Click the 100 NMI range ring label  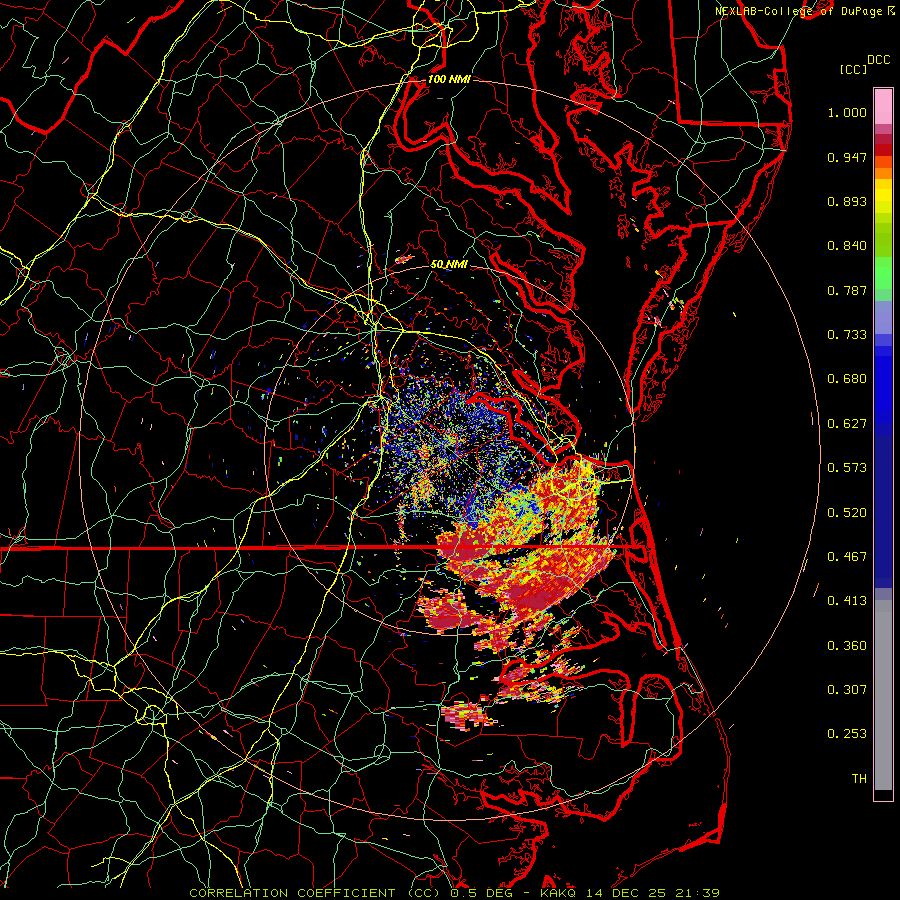pyautogui.click(x=449, y=79)
